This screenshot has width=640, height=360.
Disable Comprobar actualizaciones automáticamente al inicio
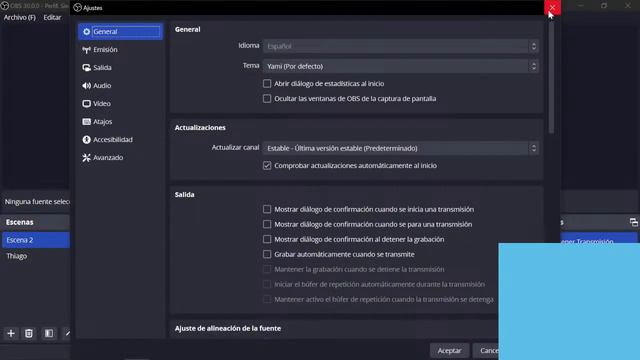point(267,165)
